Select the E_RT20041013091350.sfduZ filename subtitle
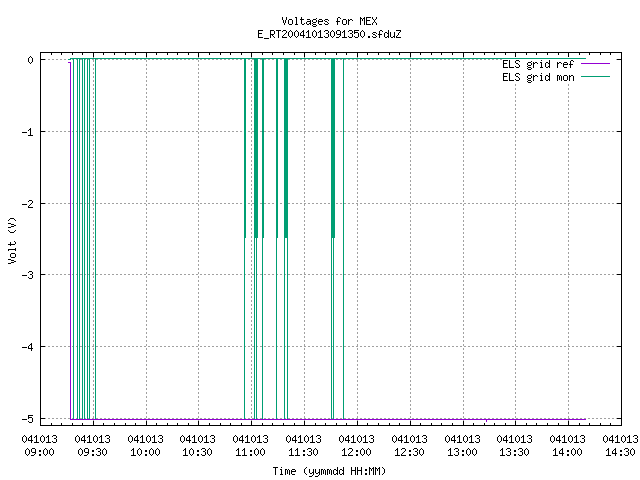The image size is (640, 480). click(x=329, y=34)
